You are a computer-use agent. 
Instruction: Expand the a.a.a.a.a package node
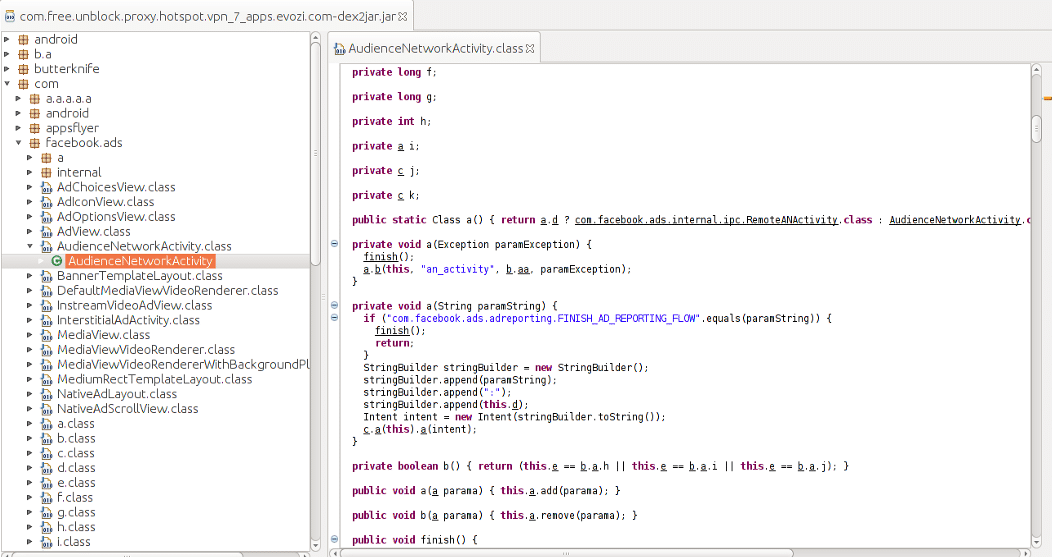click(x=19, y=99)
